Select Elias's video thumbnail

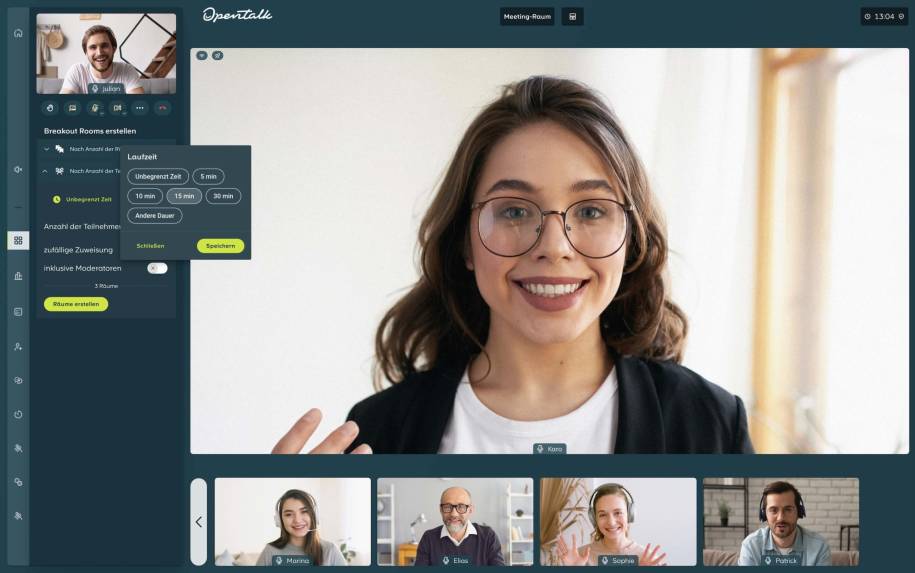(x=455, y=522)
